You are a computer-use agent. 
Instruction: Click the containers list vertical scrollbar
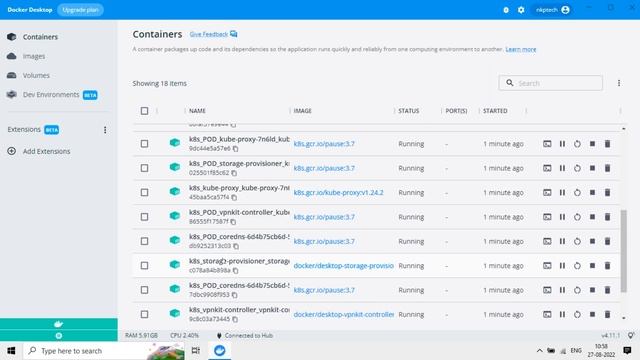click(x=623, y=251)
